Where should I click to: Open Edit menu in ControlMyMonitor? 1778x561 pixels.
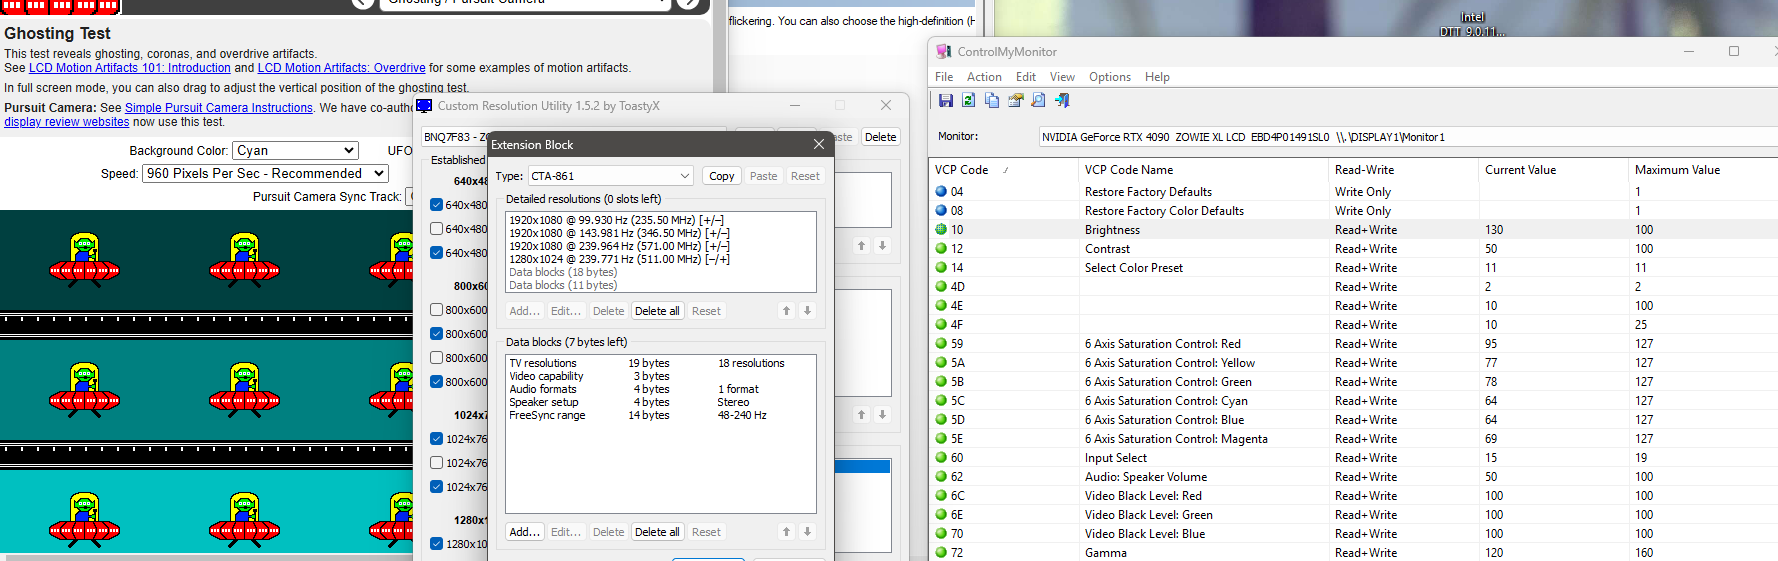tap(1026, 77)
